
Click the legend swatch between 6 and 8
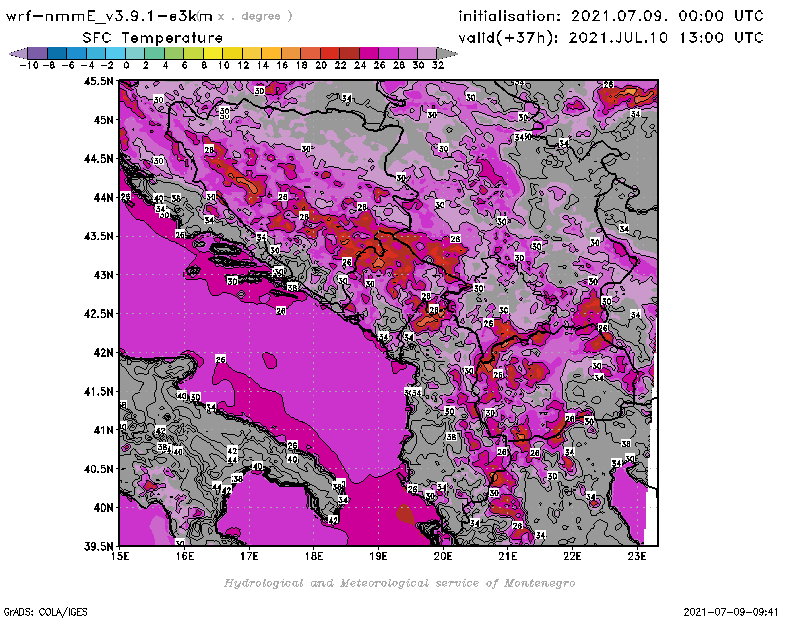coord(193,53)
